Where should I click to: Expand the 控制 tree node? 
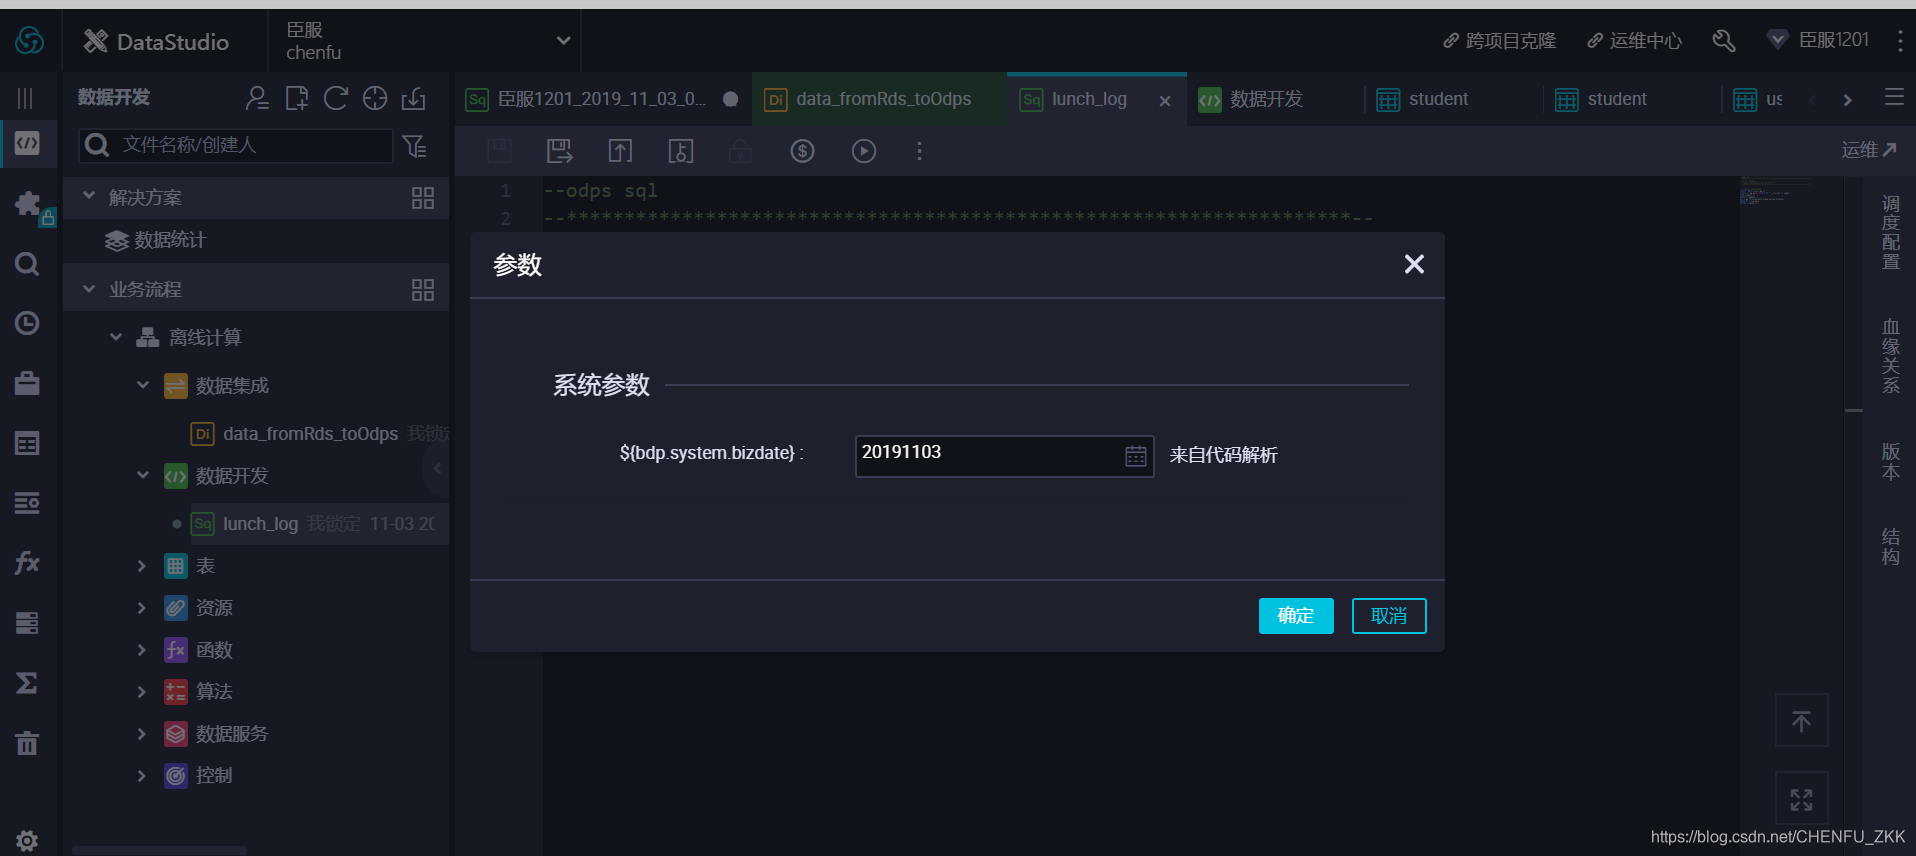coord(142,776)
